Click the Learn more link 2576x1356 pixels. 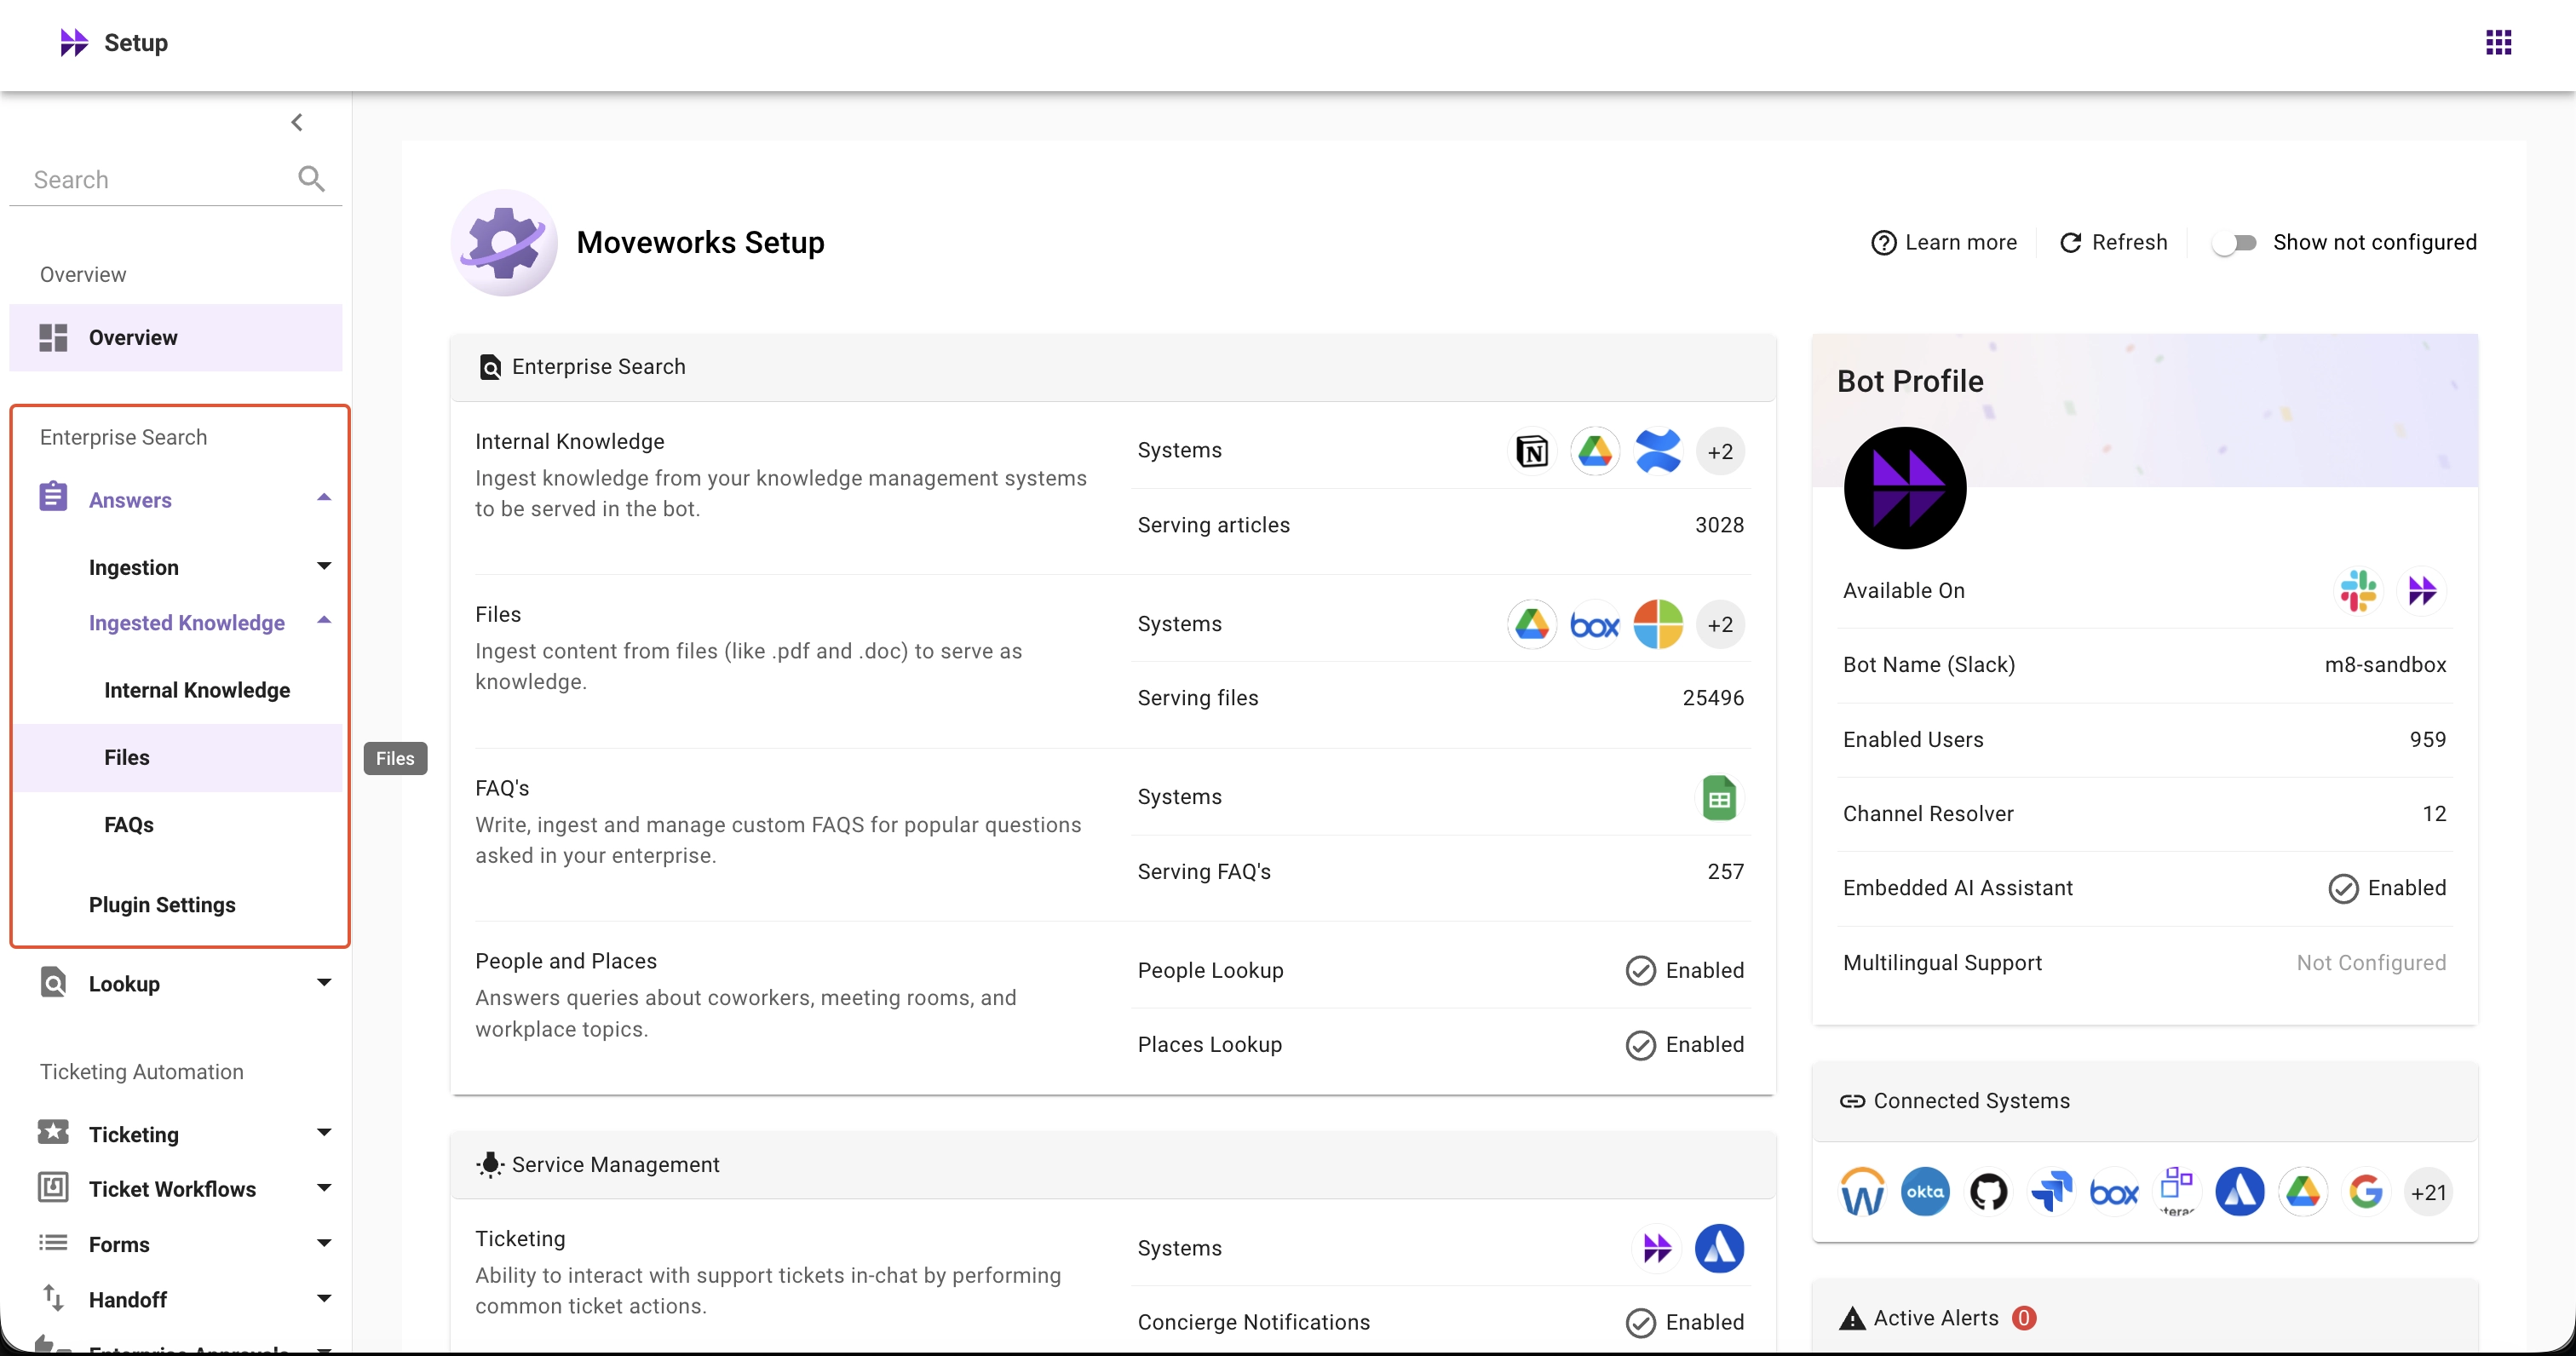tap(1944, 243)
